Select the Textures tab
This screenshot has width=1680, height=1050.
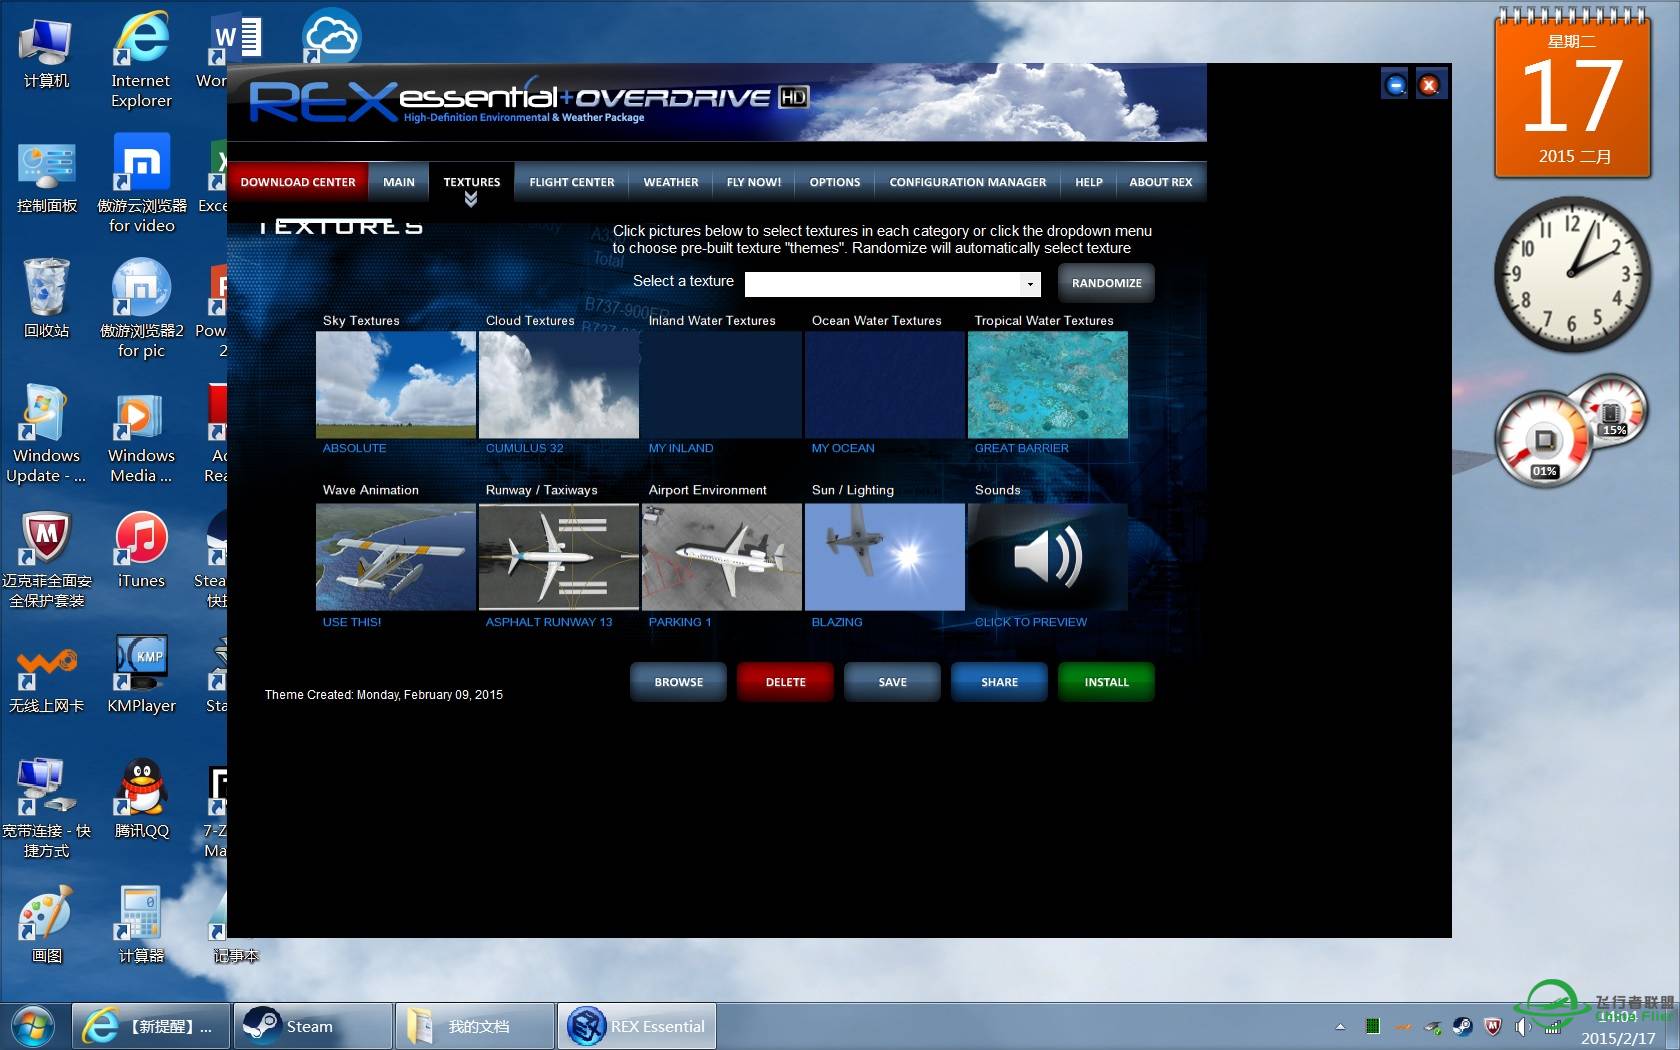tap(471, 182)
